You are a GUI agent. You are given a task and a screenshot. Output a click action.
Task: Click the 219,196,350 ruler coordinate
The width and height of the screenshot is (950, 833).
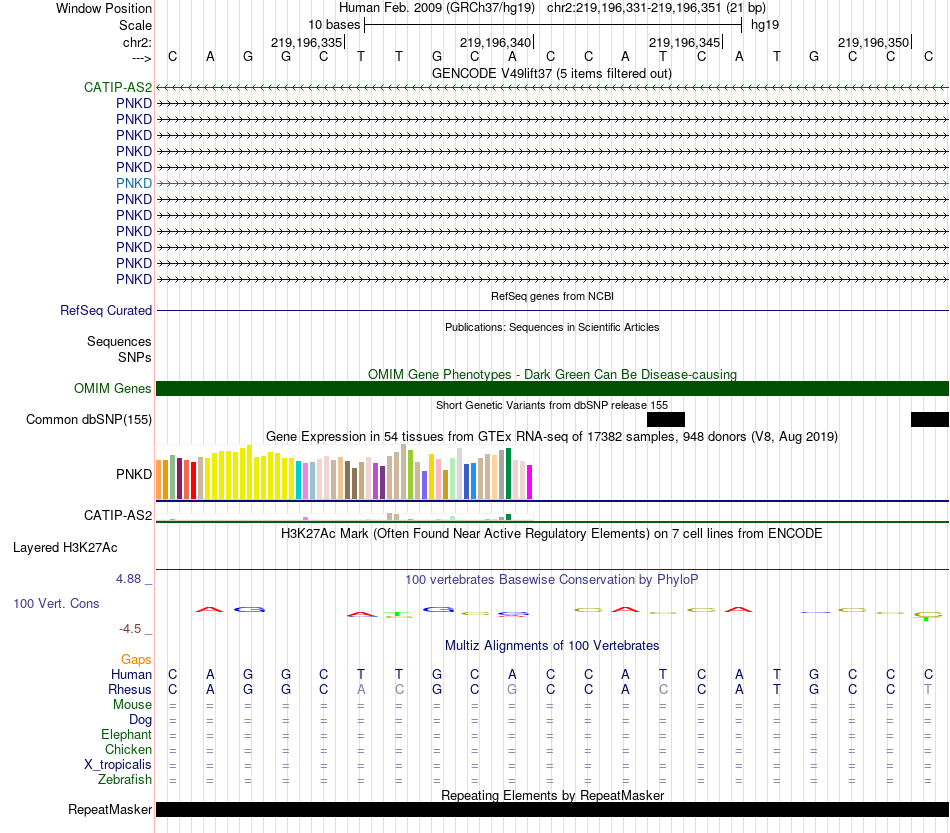click(874, 42)
